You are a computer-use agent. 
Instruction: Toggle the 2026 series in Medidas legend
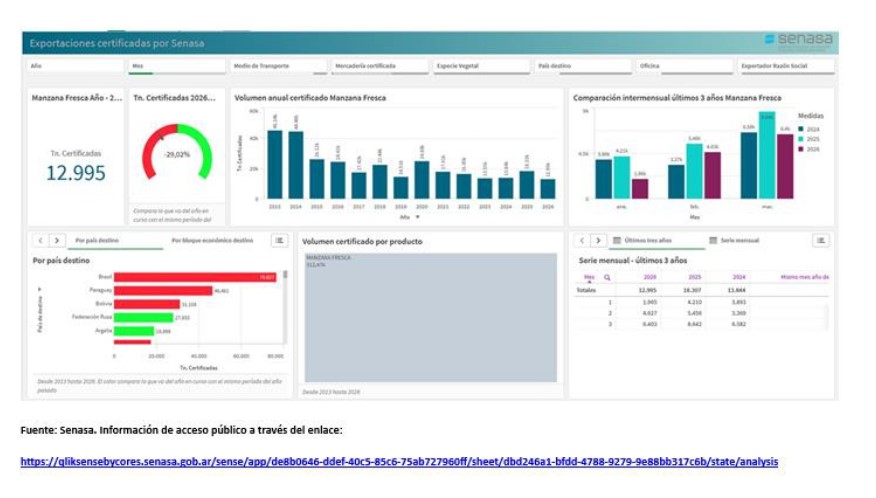[x=809, y=149]
